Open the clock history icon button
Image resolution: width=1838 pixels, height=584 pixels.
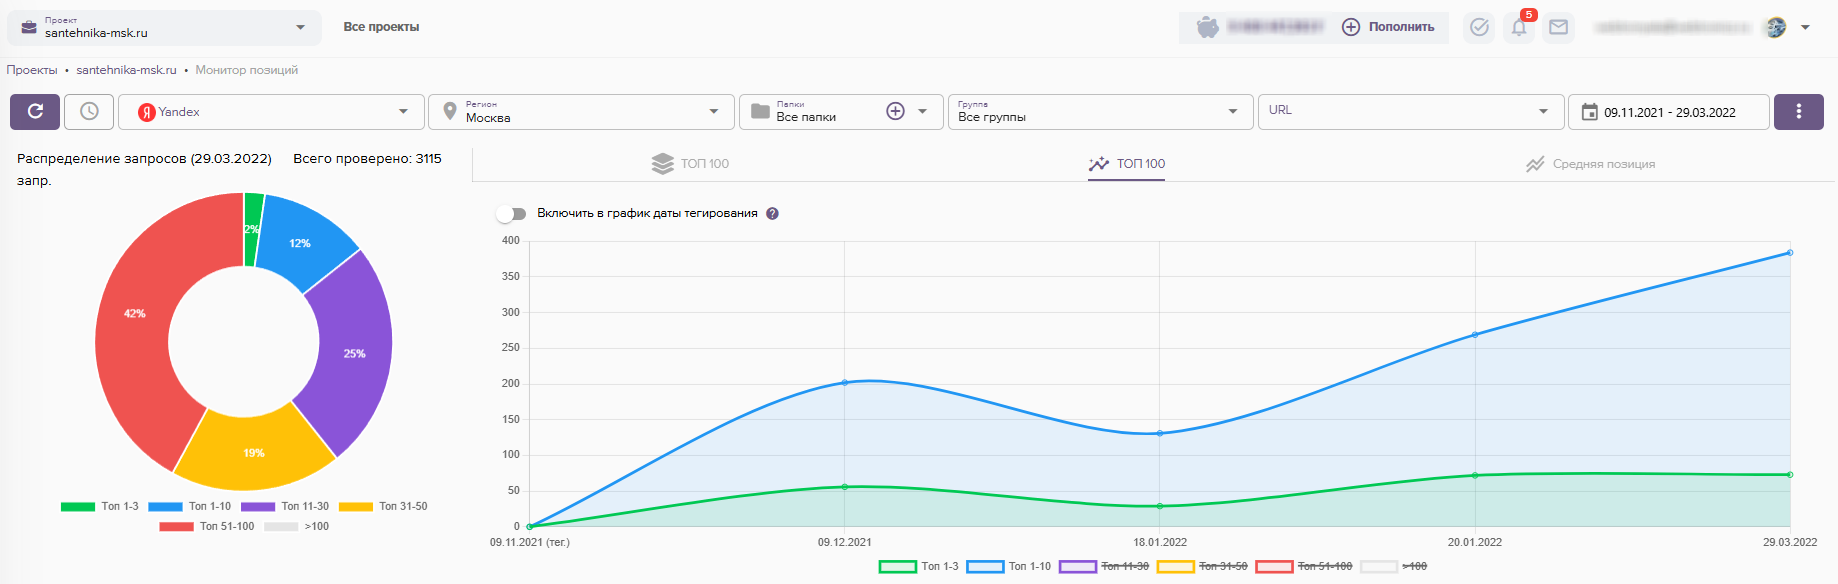pos(89,112)
